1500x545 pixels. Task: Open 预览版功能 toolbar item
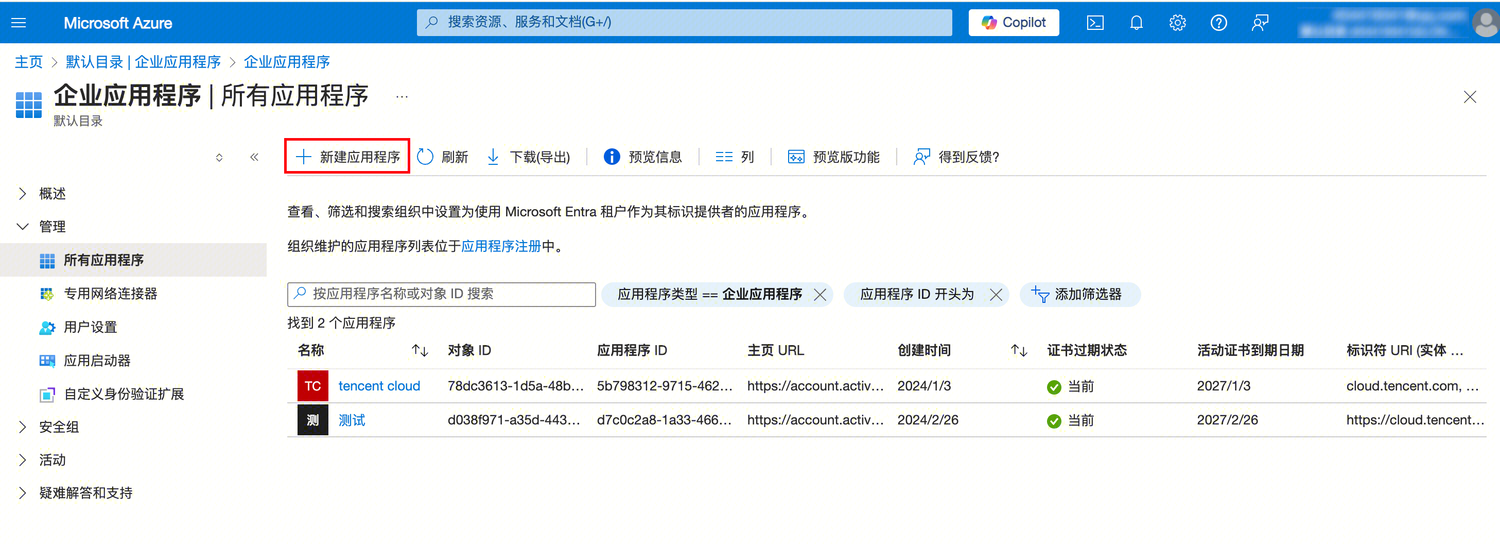pyautogui.click(x=834, y=157)
